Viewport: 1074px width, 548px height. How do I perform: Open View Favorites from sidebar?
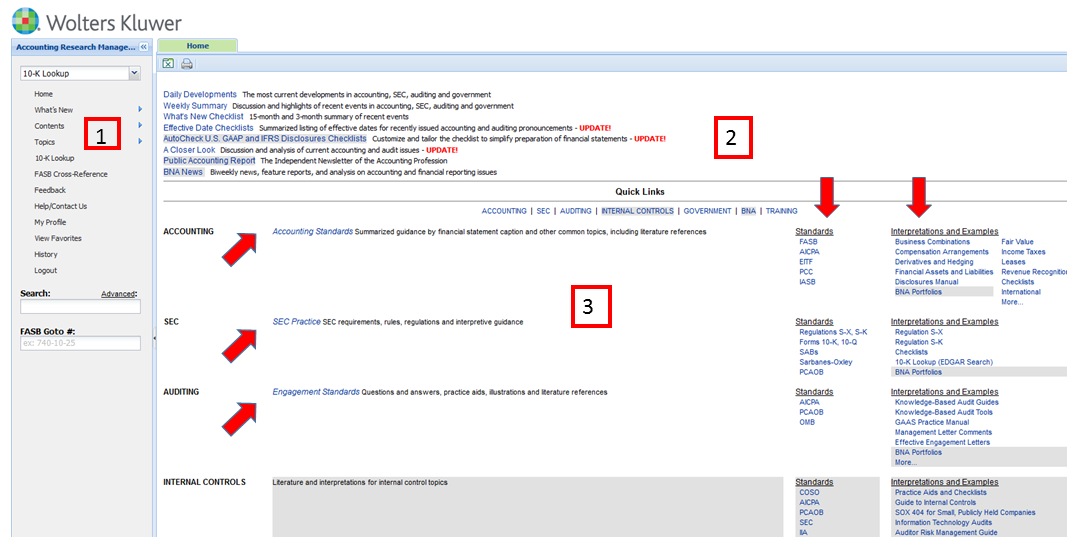tap(58, 238)
